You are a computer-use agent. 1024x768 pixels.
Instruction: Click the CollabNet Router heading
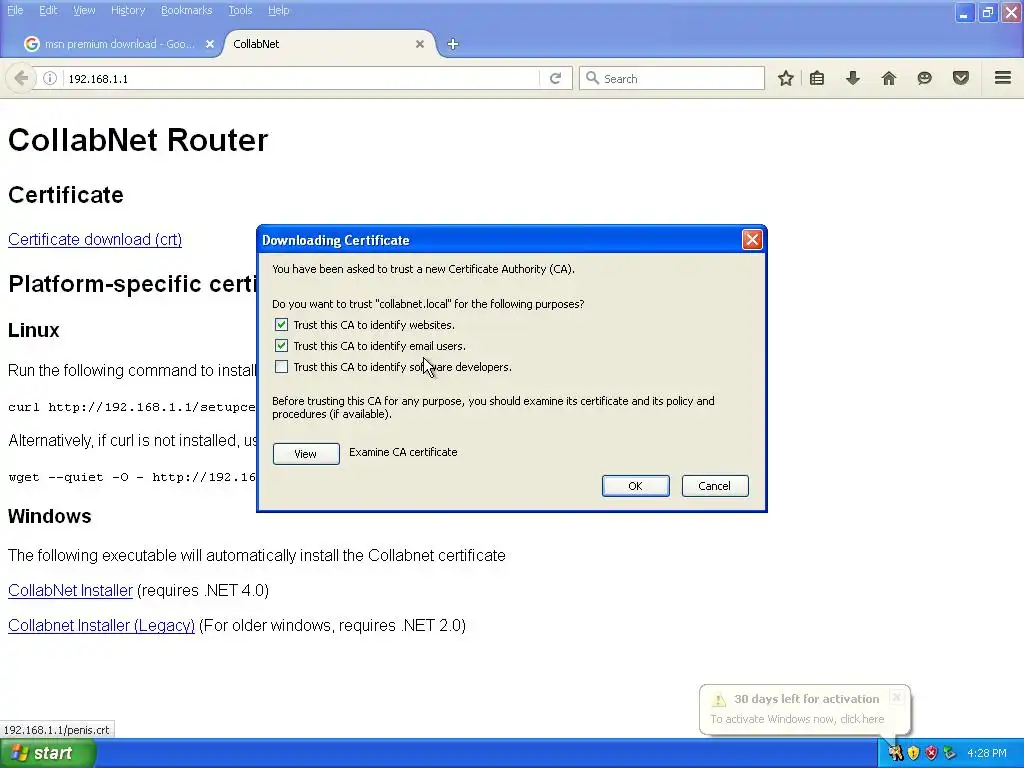click(x=138, y=140)
